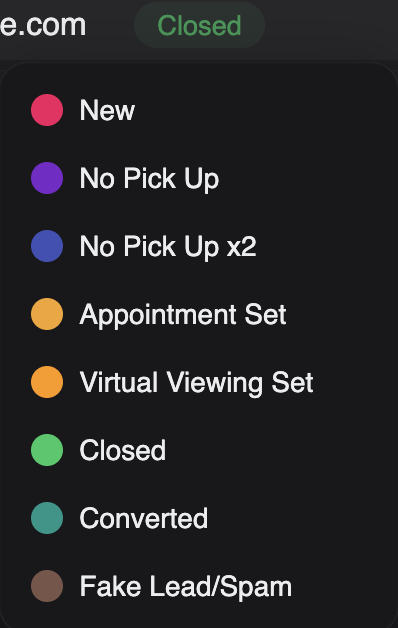Open the Closed status badge dropdown

(199, 25)
